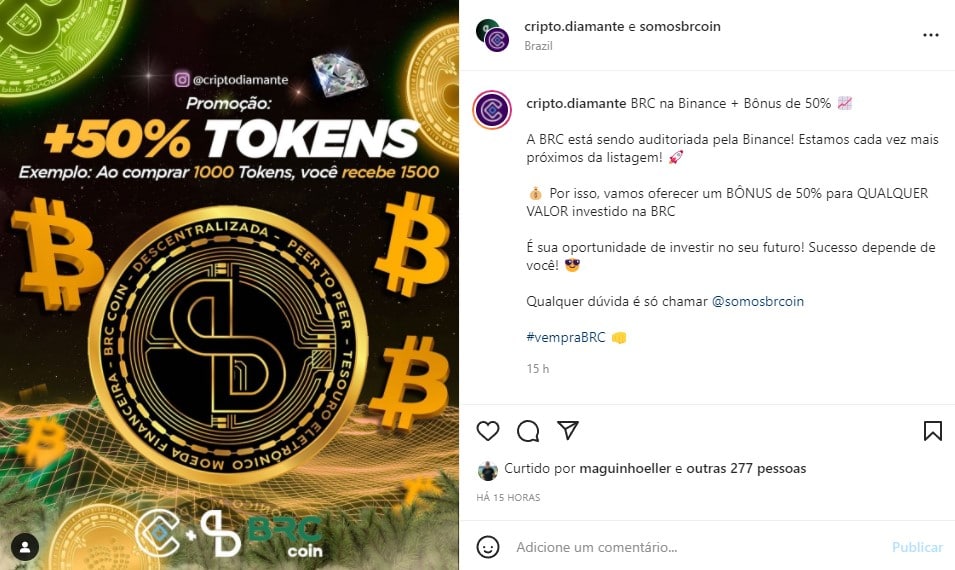Save post with the bookmark icon
955x570 pixels.
tap(932, 431)
